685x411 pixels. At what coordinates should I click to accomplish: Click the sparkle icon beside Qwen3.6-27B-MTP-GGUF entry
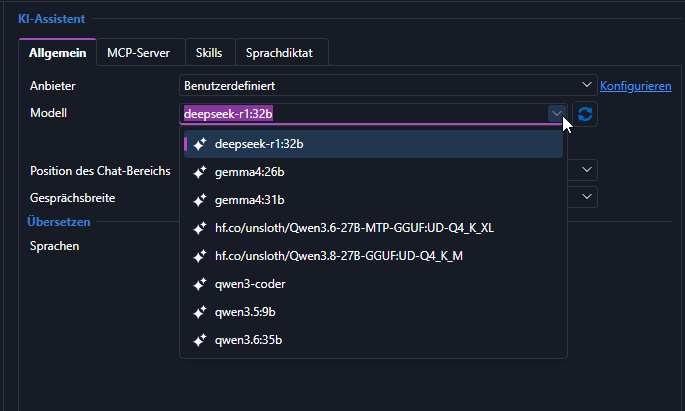coord(200,228)
